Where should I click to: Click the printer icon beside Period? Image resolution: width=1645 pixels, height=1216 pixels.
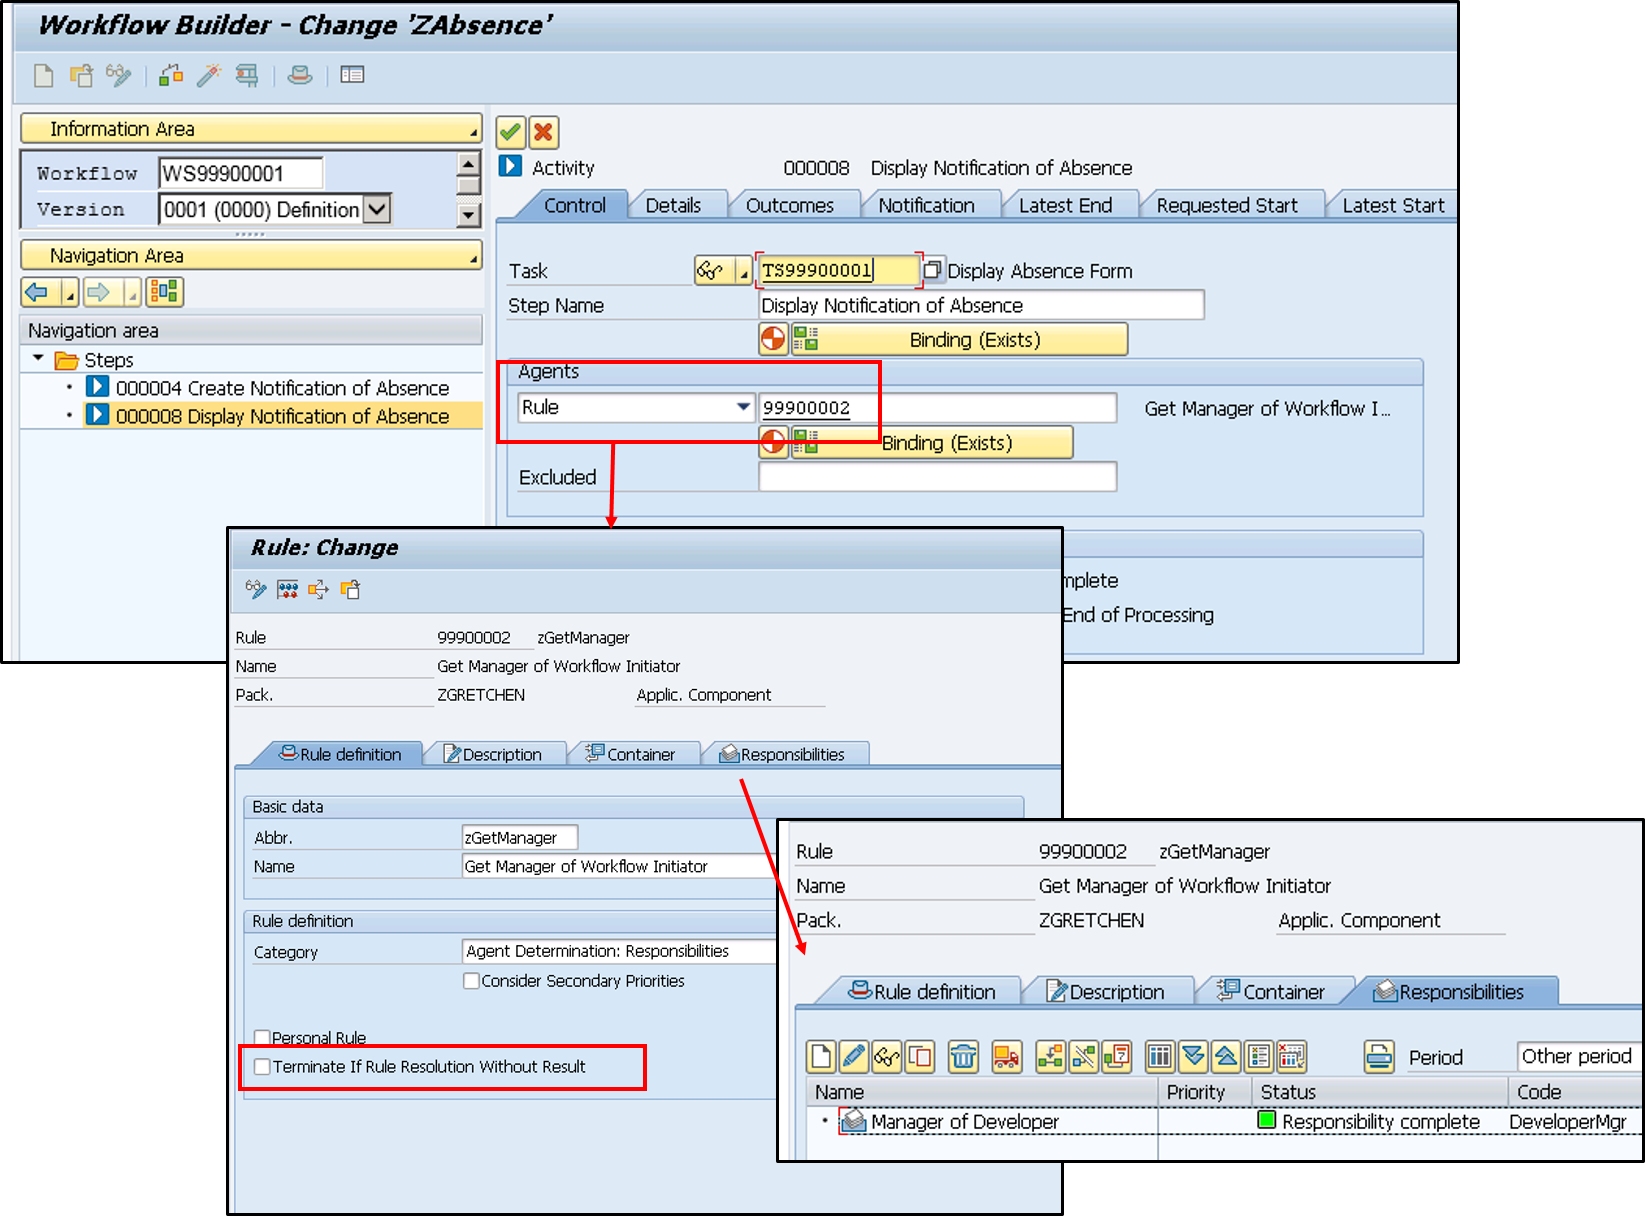pyautogui.click(x=1379, y=1056)
